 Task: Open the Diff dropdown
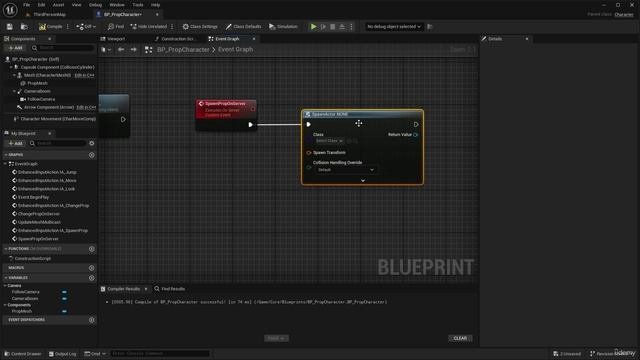86,27
